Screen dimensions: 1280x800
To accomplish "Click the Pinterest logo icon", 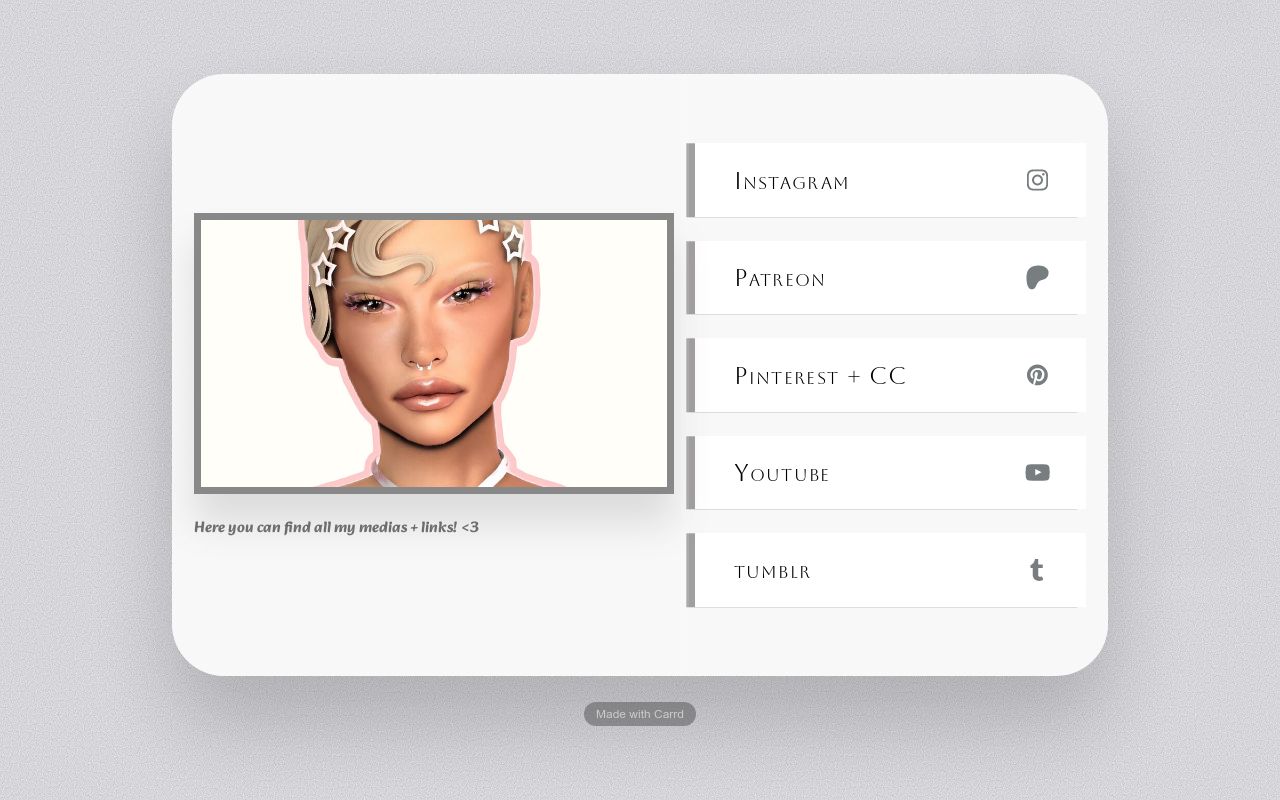I will (x=1037, y=375).
